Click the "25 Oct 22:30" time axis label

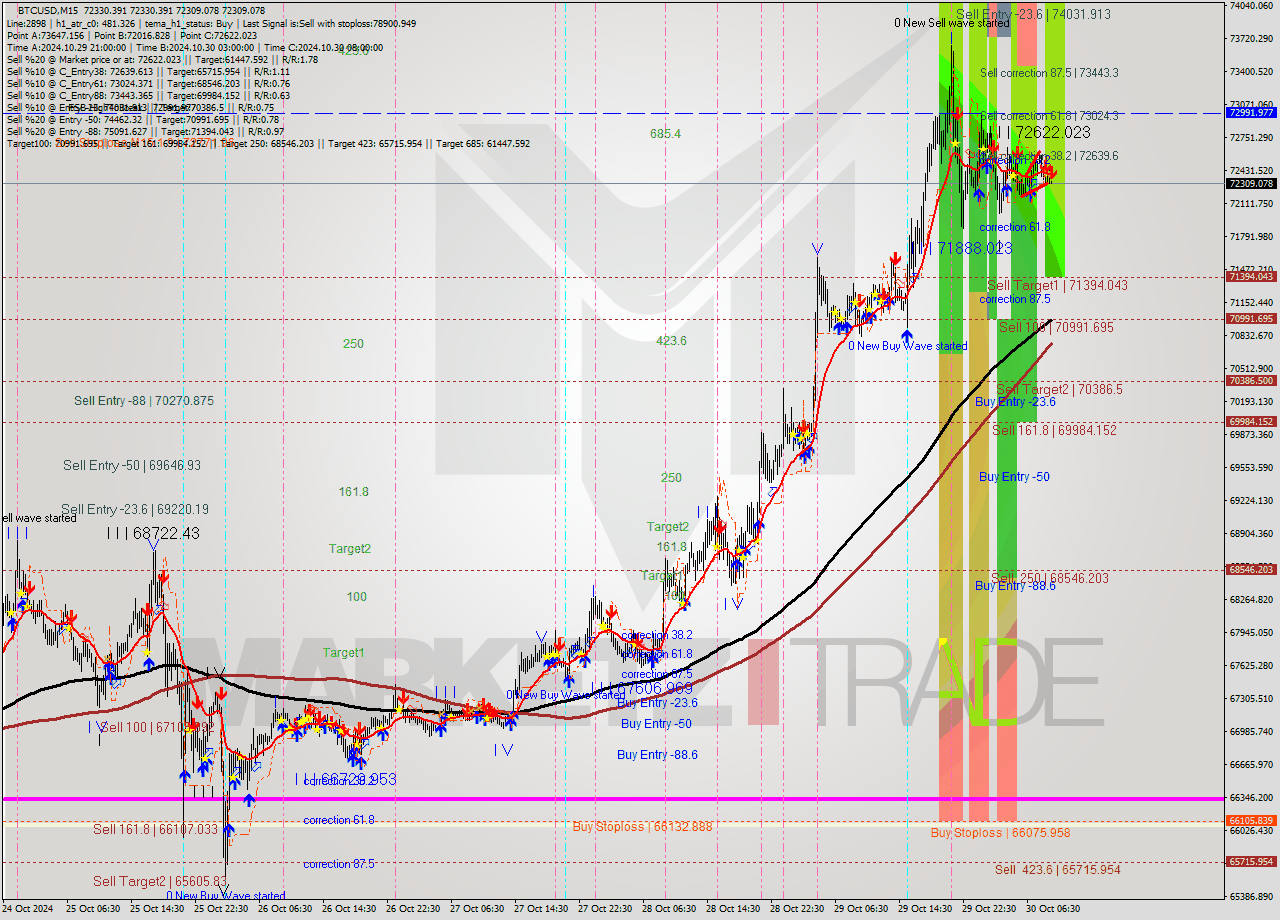[220, 909]
